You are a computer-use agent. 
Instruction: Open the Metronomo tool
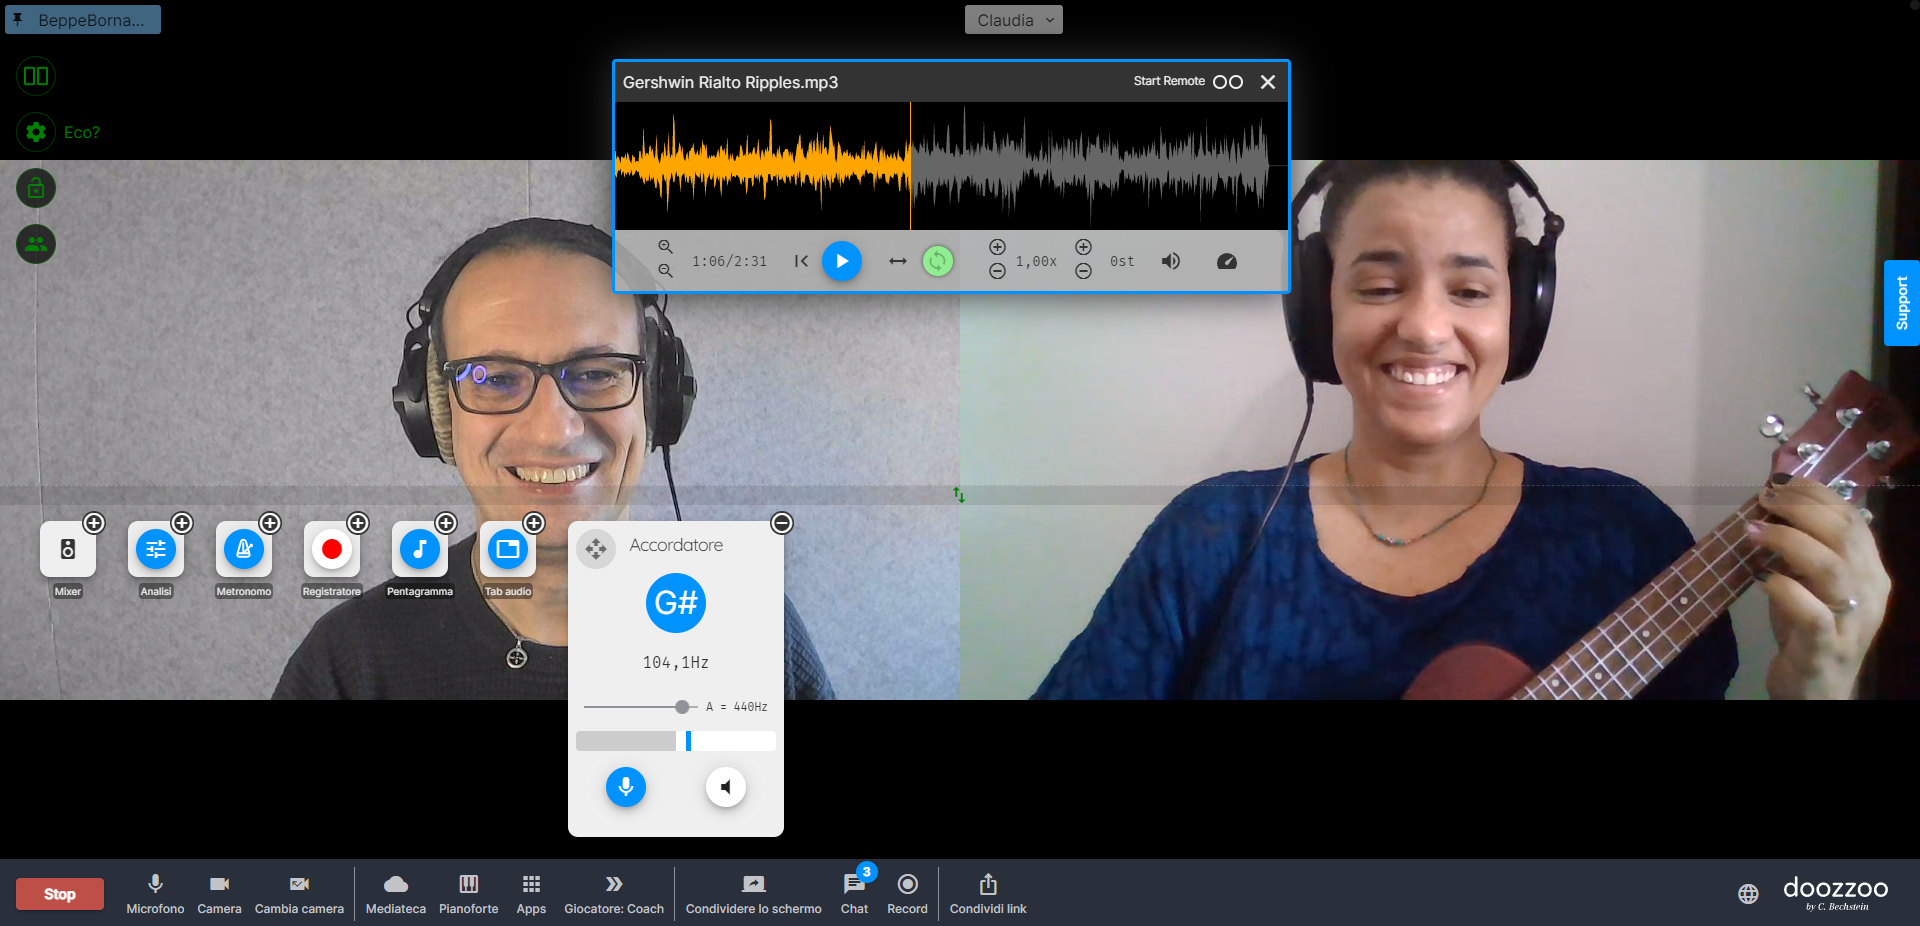pyautogui.click(x=244, y=549)
